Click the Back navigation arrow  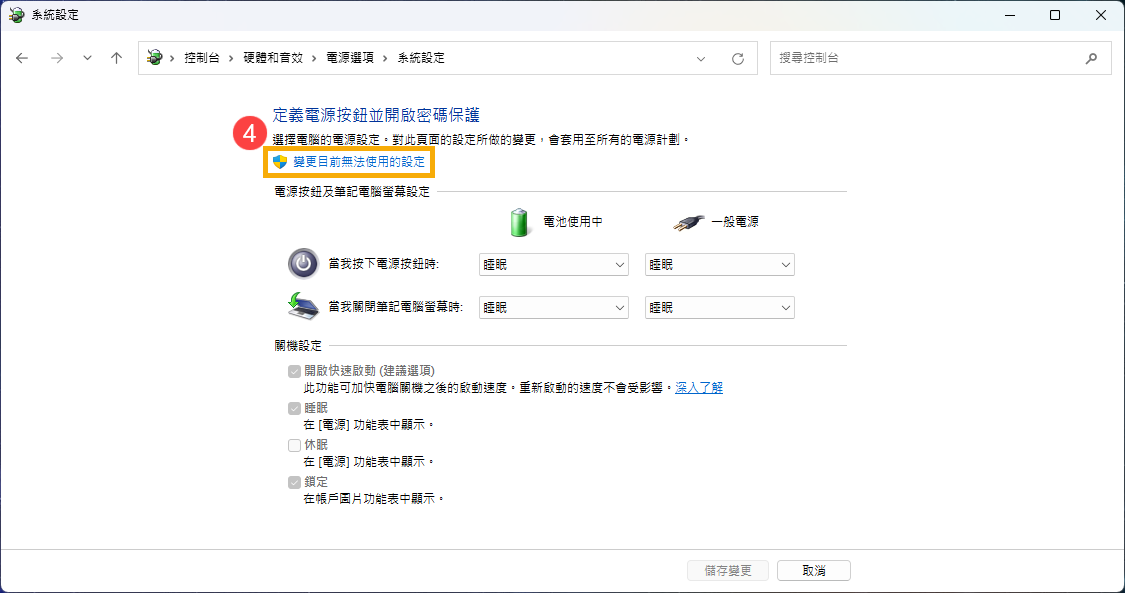click(x=23, y=58)
